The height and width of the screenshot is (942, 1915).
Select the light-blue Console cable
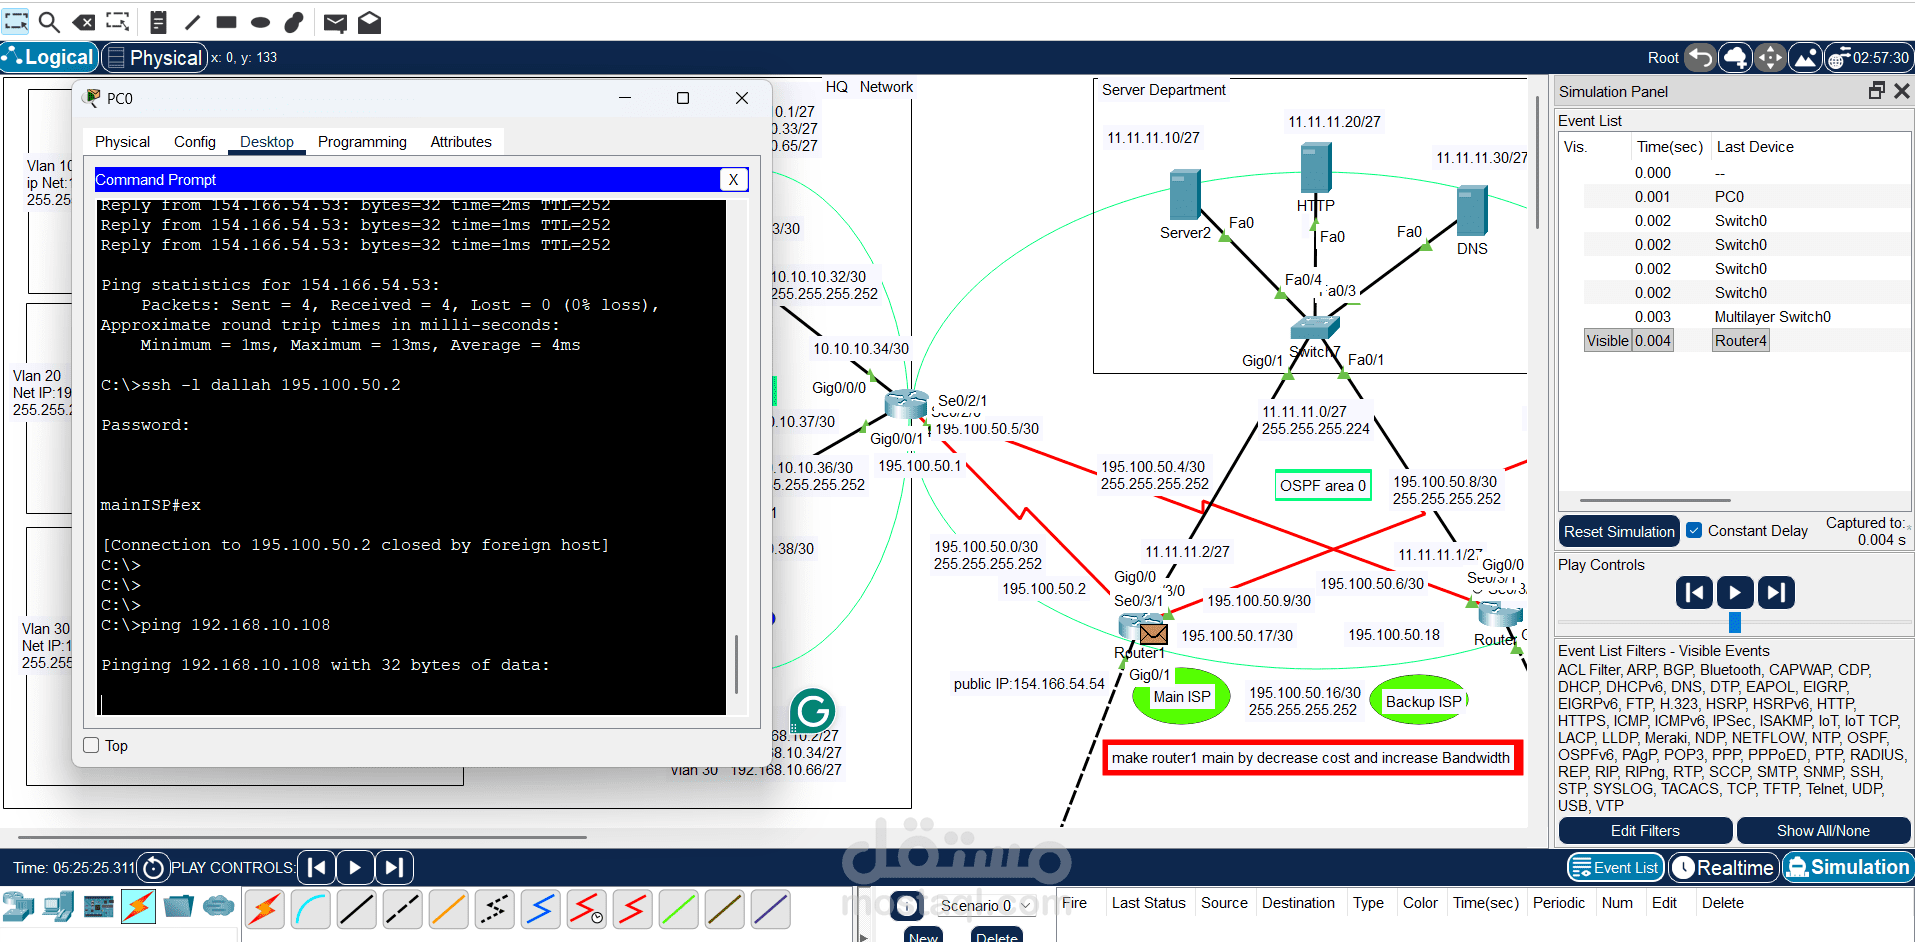(311, 909)
